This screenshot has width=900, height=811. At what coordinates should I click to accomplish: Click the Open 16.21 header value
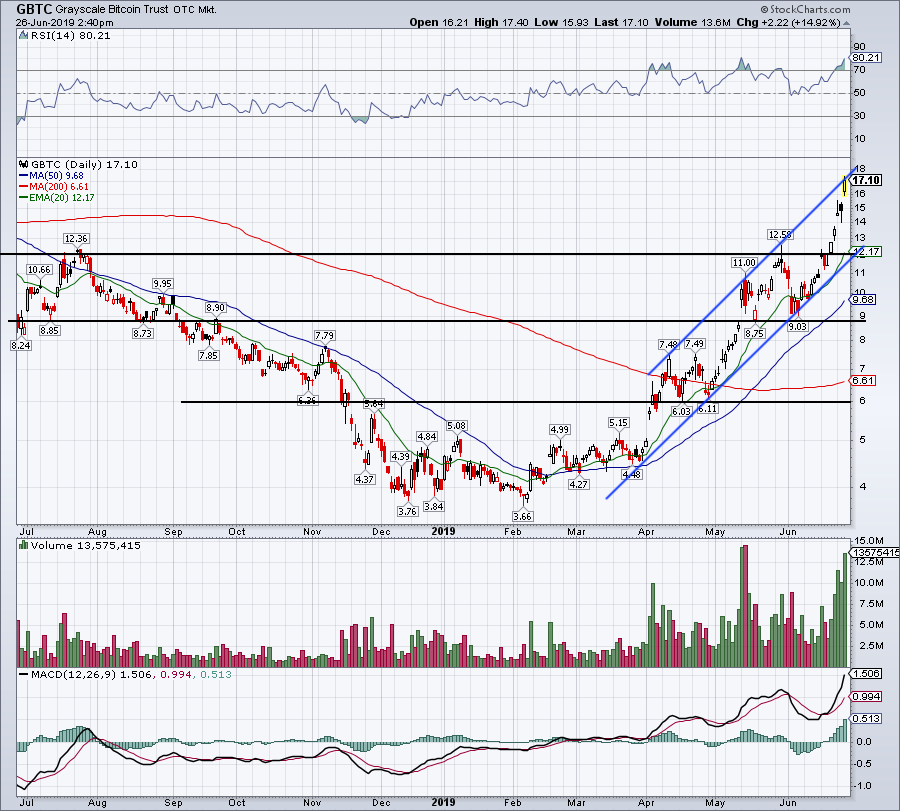click(x=440, y=22)
